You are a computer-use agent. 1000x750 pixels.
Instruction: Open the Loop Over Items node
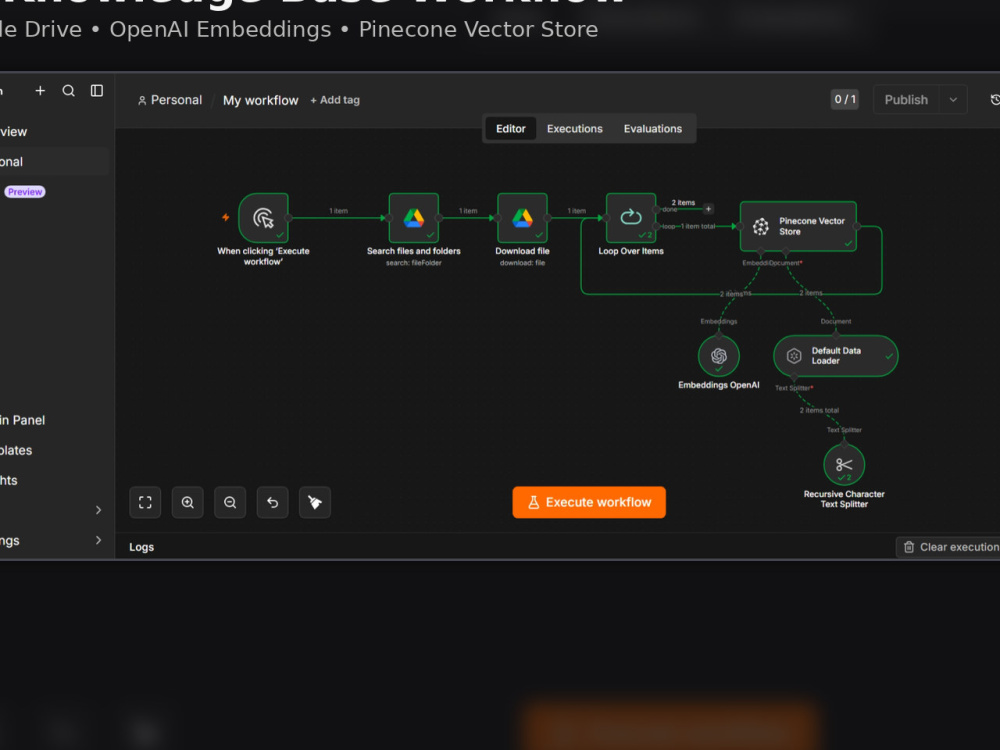(631, 217)
